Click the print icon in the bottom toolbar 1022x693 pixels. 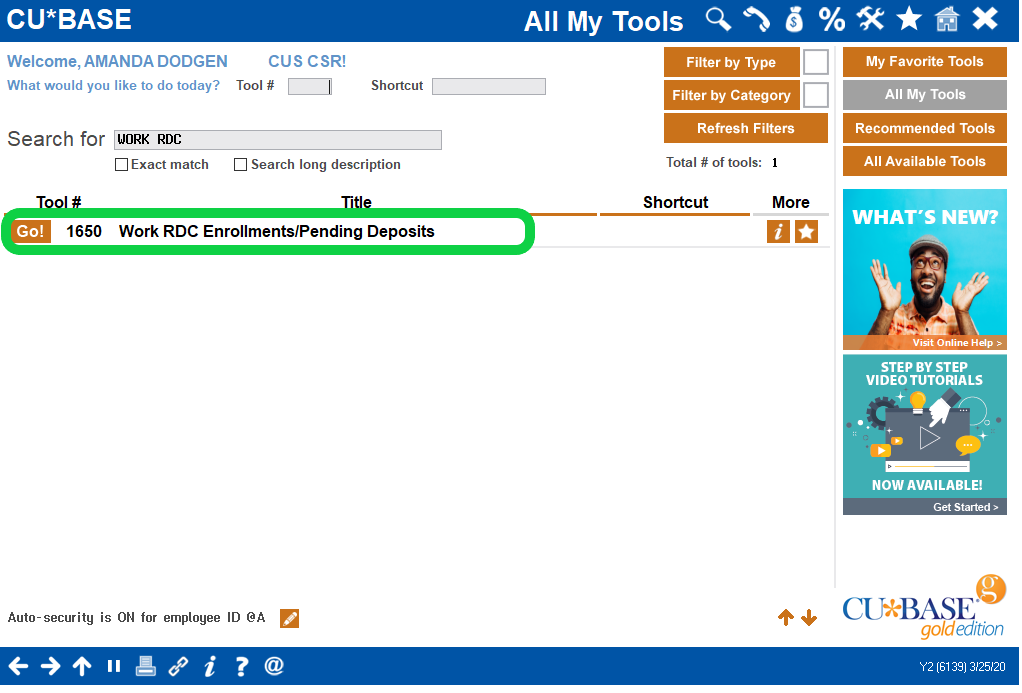tap(145, 665)
